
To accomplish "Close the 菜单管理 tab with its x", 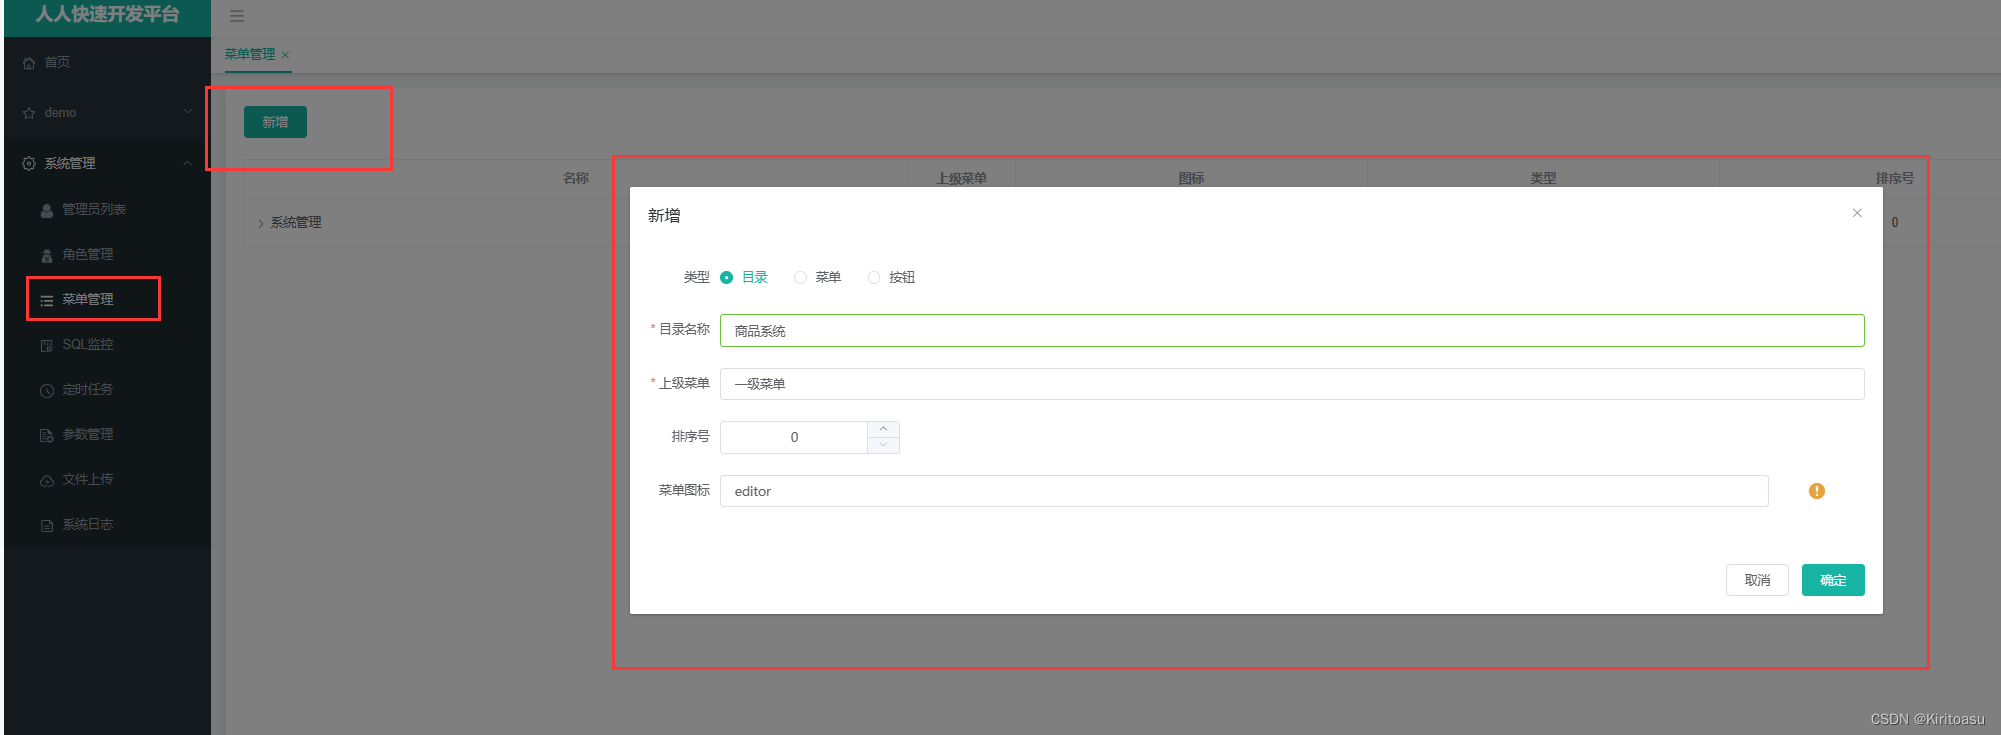I will [285, 55].
